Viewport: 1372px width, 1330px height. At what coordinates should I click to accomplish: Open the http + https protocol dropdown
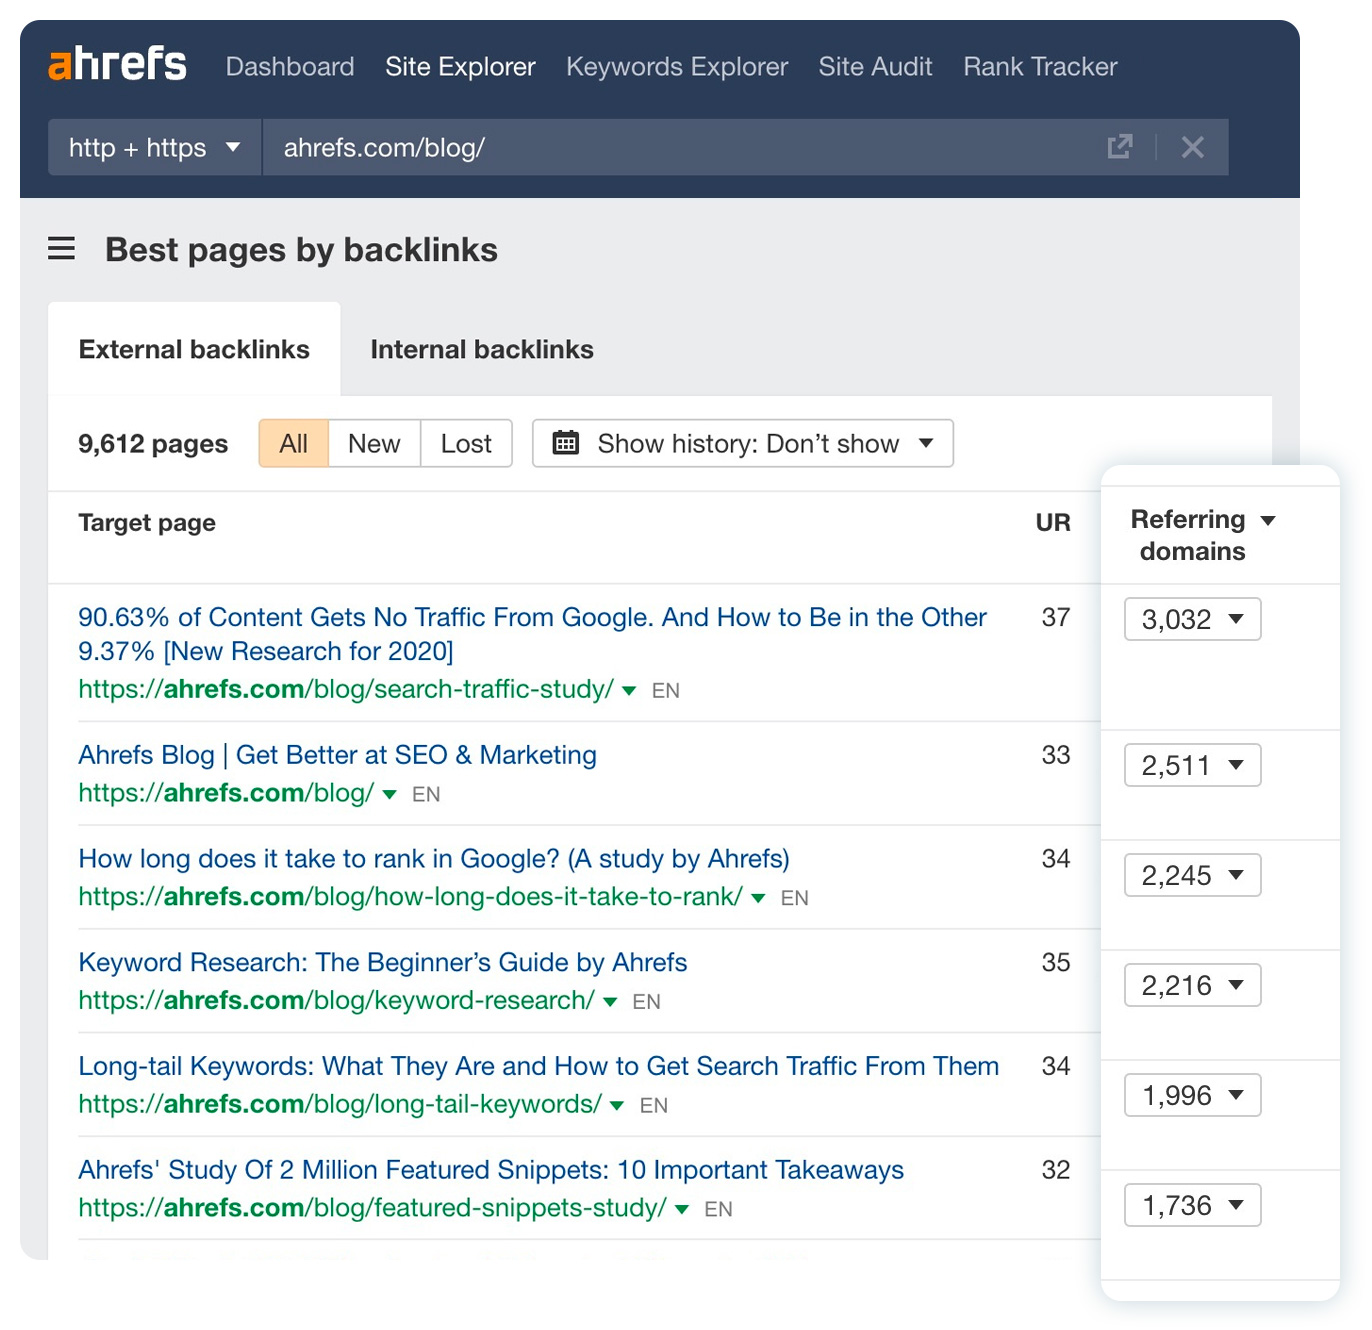pyautogui.click(x=155, y=148)
